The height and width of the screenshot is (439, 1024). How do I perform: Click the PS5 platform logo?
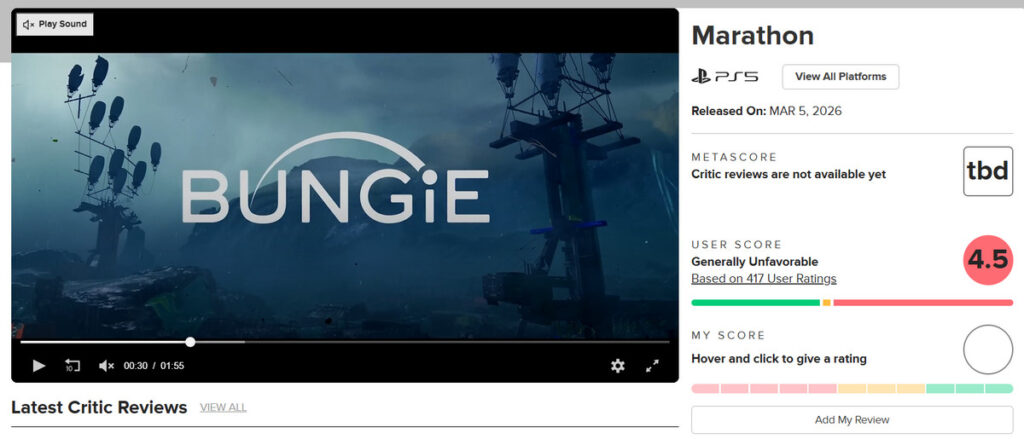point(725,76)
